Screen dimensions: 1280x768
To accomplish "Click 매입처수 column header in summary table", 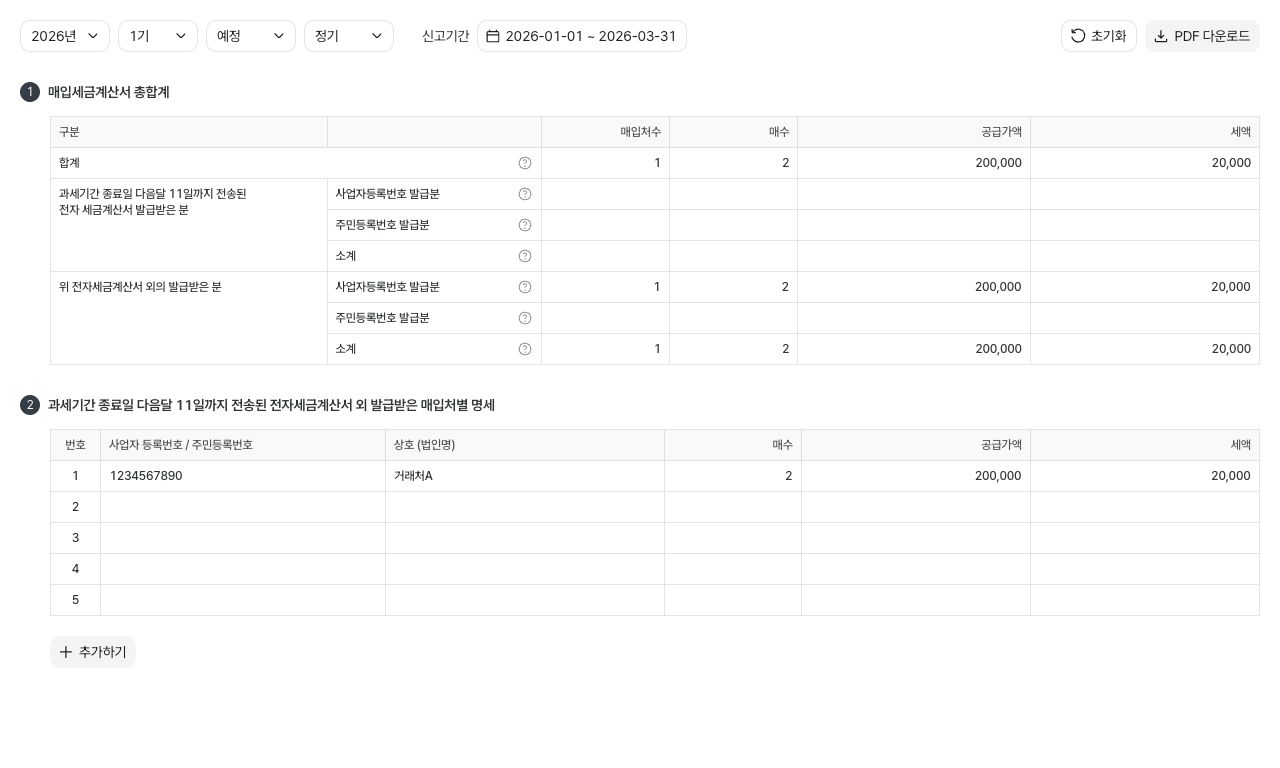I will (606, 132).
